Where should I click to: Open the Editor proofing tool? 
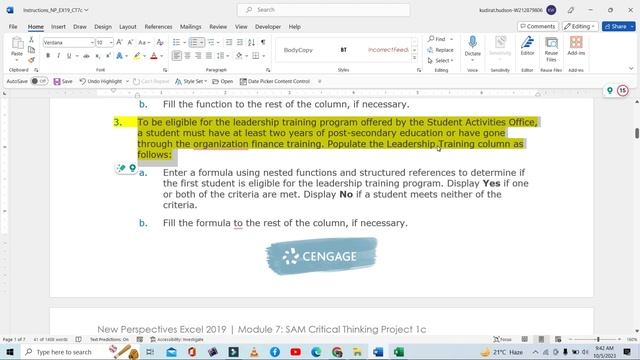[x=527, y=46]
